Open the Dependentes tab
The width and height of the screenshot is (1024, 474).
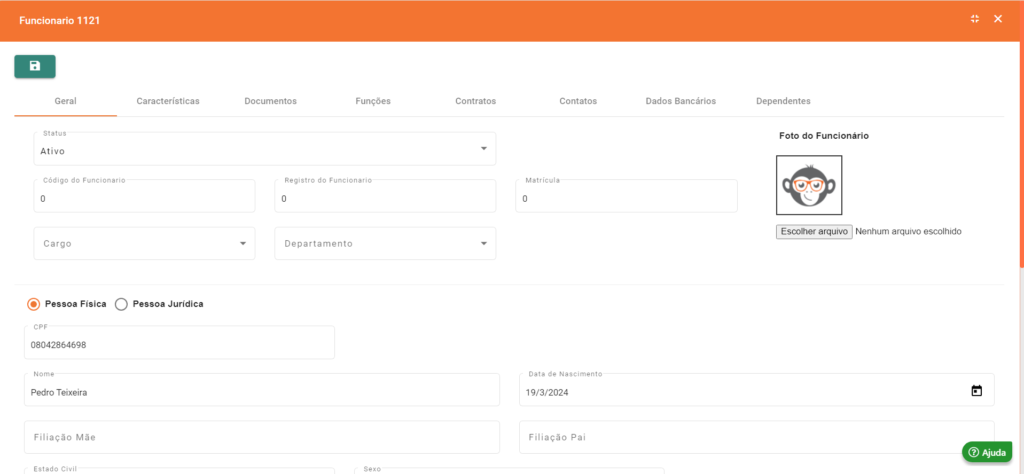click(783, 101)
